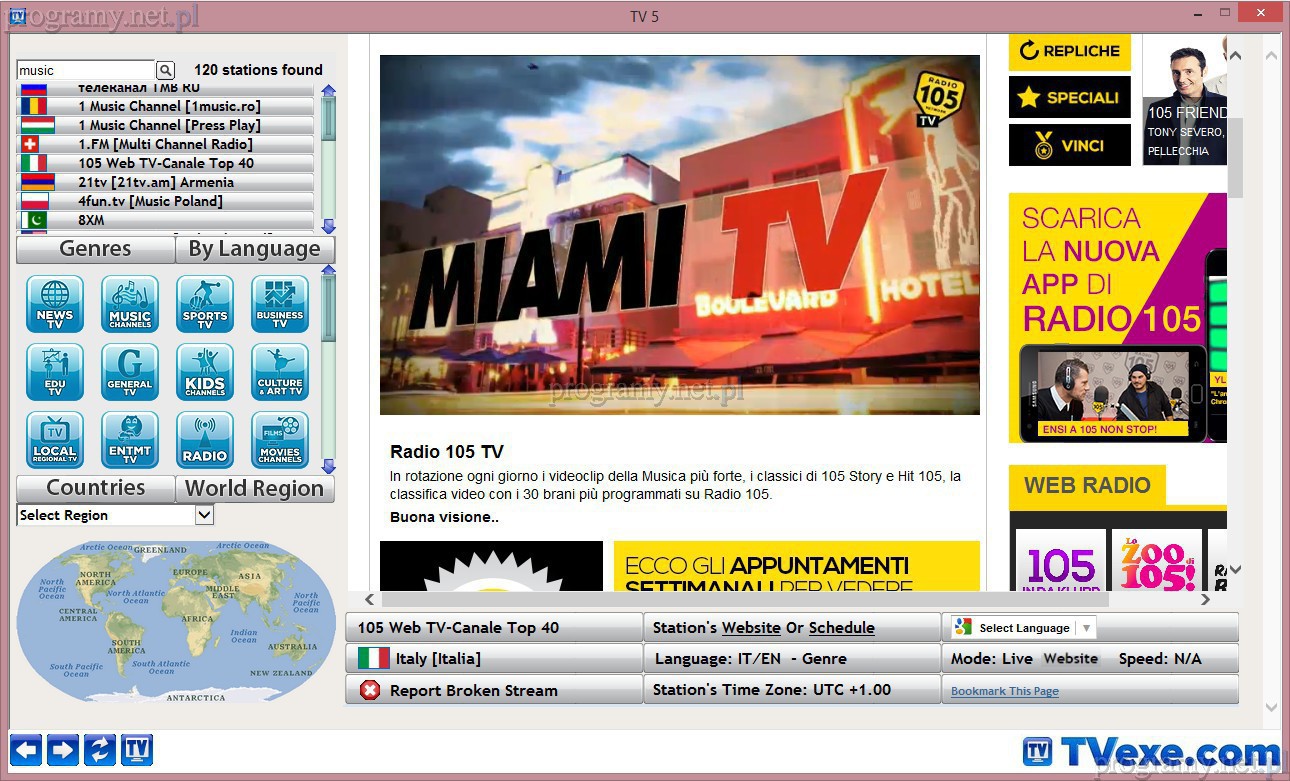Open the News TV genre icon
The width and height of the screenshot is (1290, 781).
pos(55,304)
